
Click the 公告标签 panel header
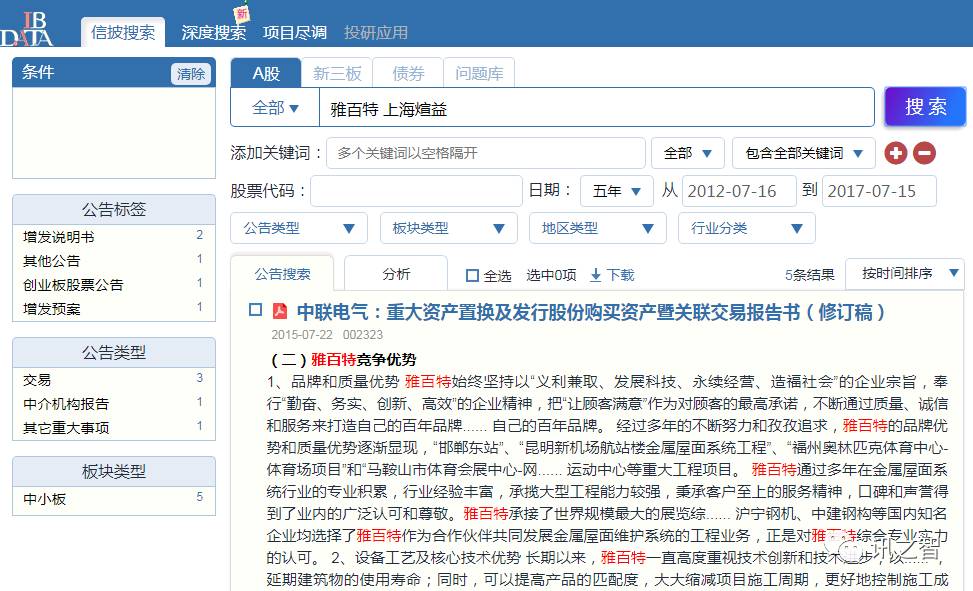click(114, 210)
